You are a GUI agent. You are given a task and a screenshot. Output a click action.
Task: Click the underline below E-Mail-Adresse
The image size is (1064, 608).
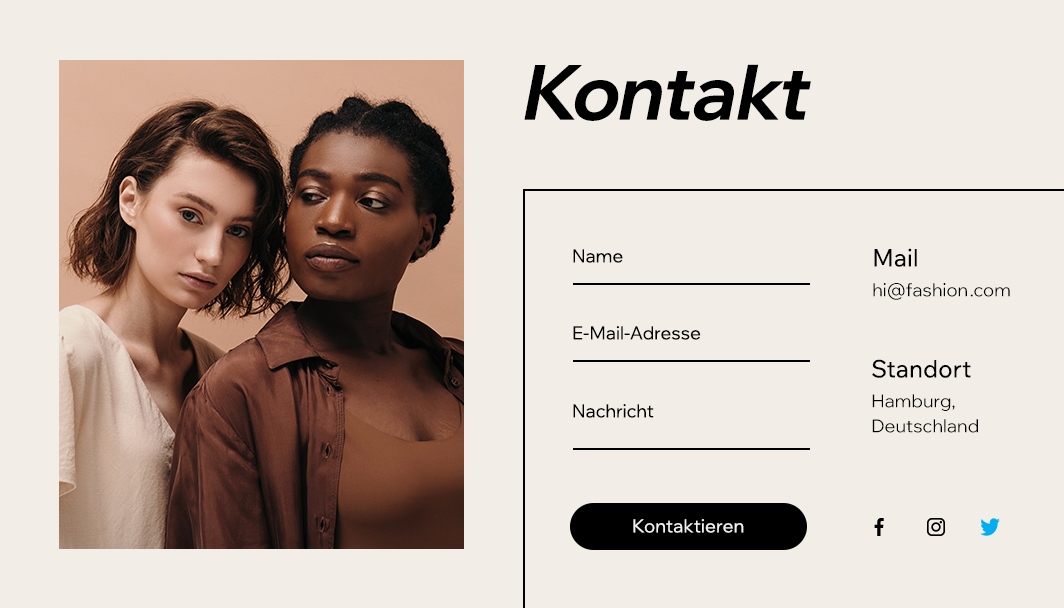[x=691, y=360]
